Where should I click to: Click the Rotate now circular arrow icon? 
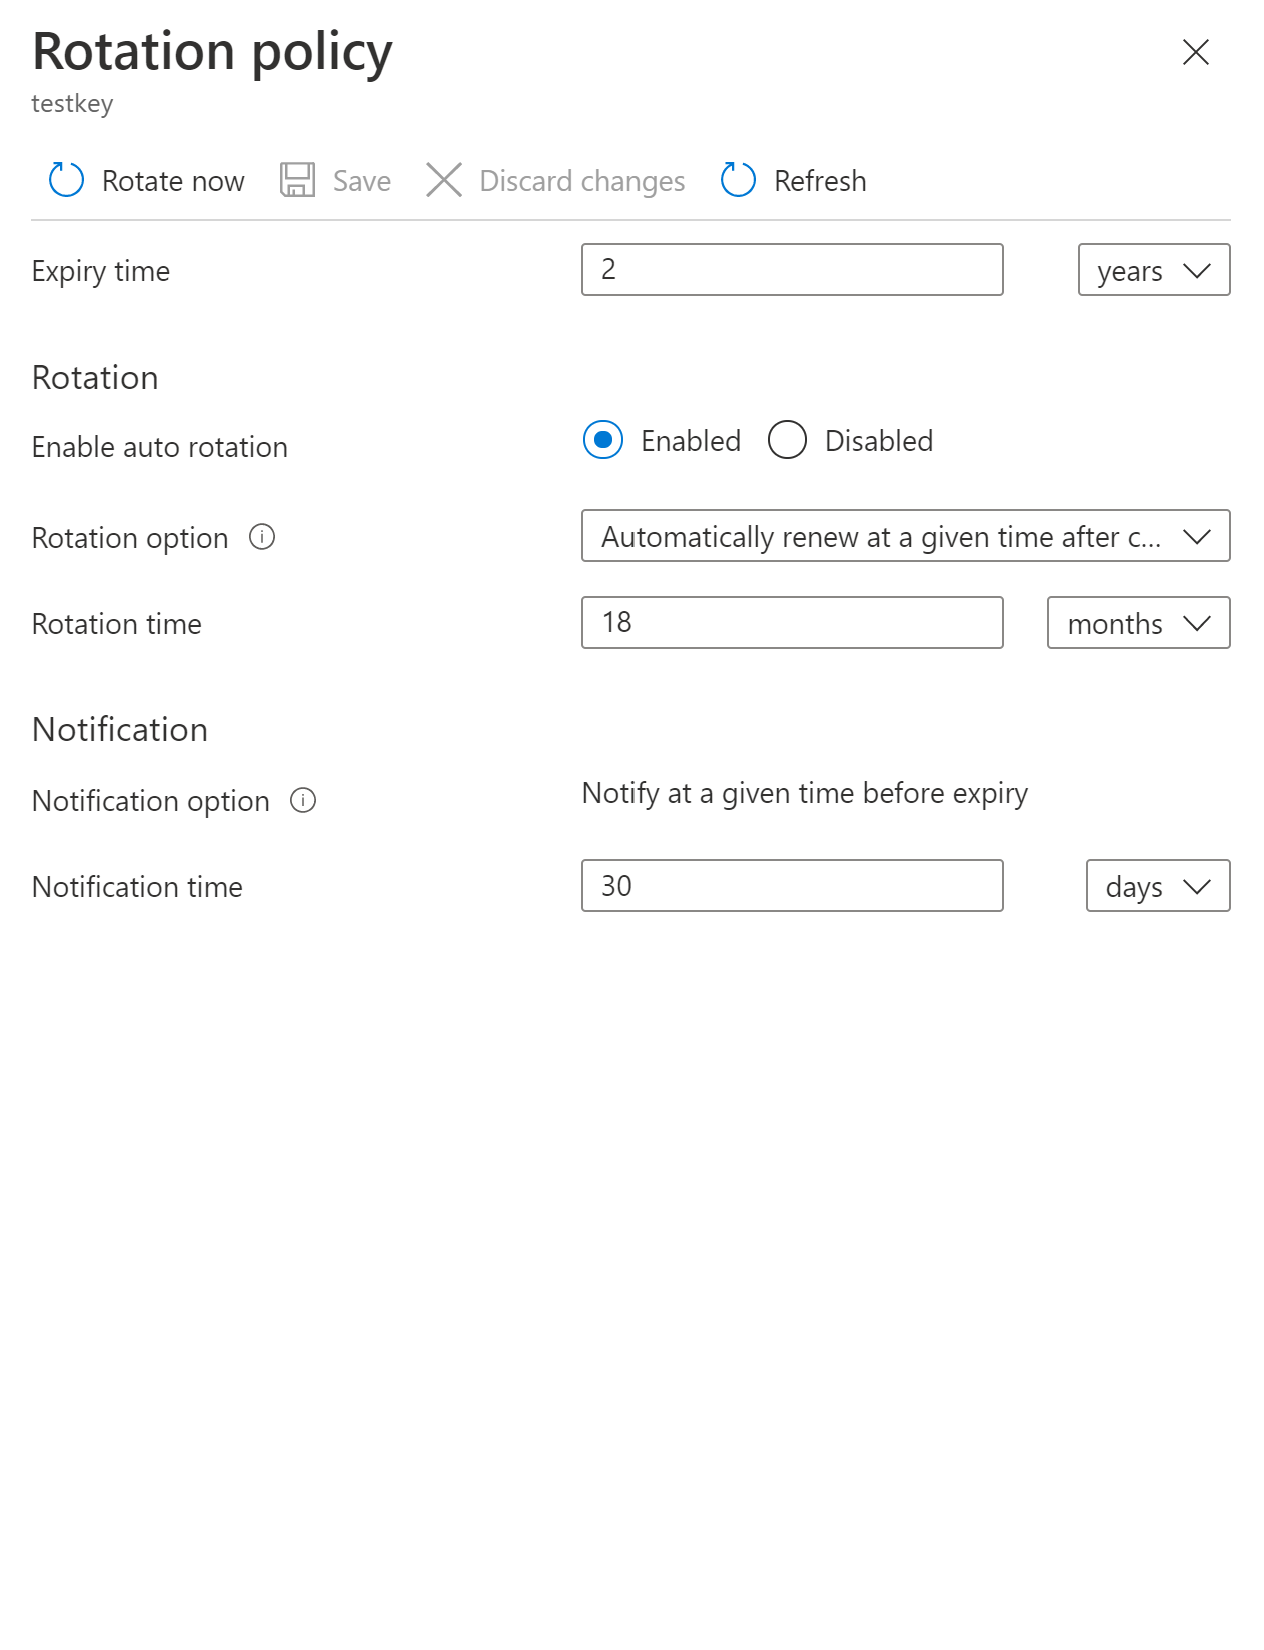tap(67, 180)
